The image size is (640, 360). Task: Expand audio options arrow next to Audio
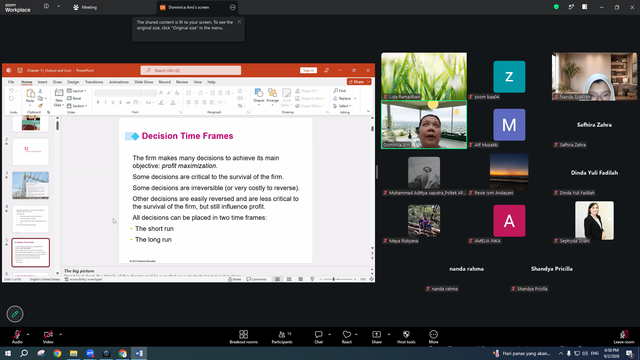(28, 334)
